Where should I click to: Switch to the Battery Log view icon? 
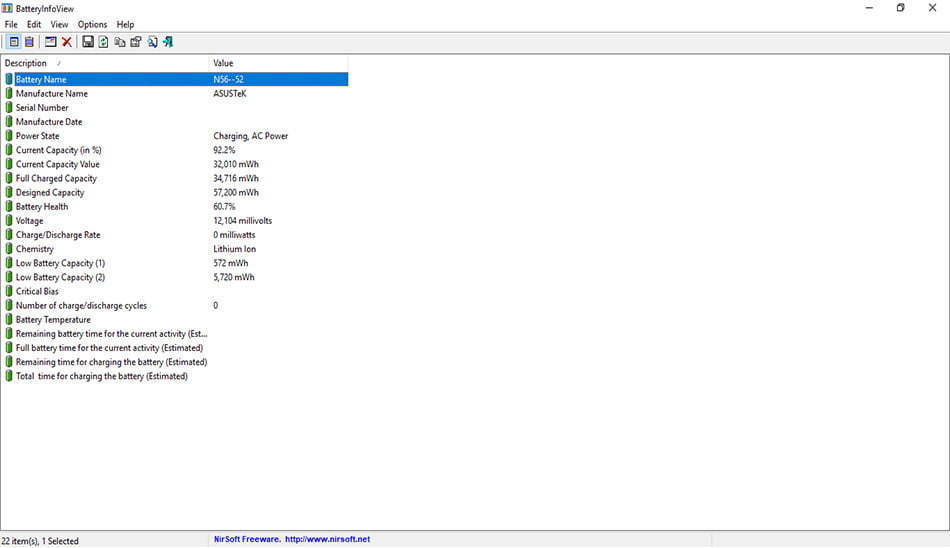29,42
